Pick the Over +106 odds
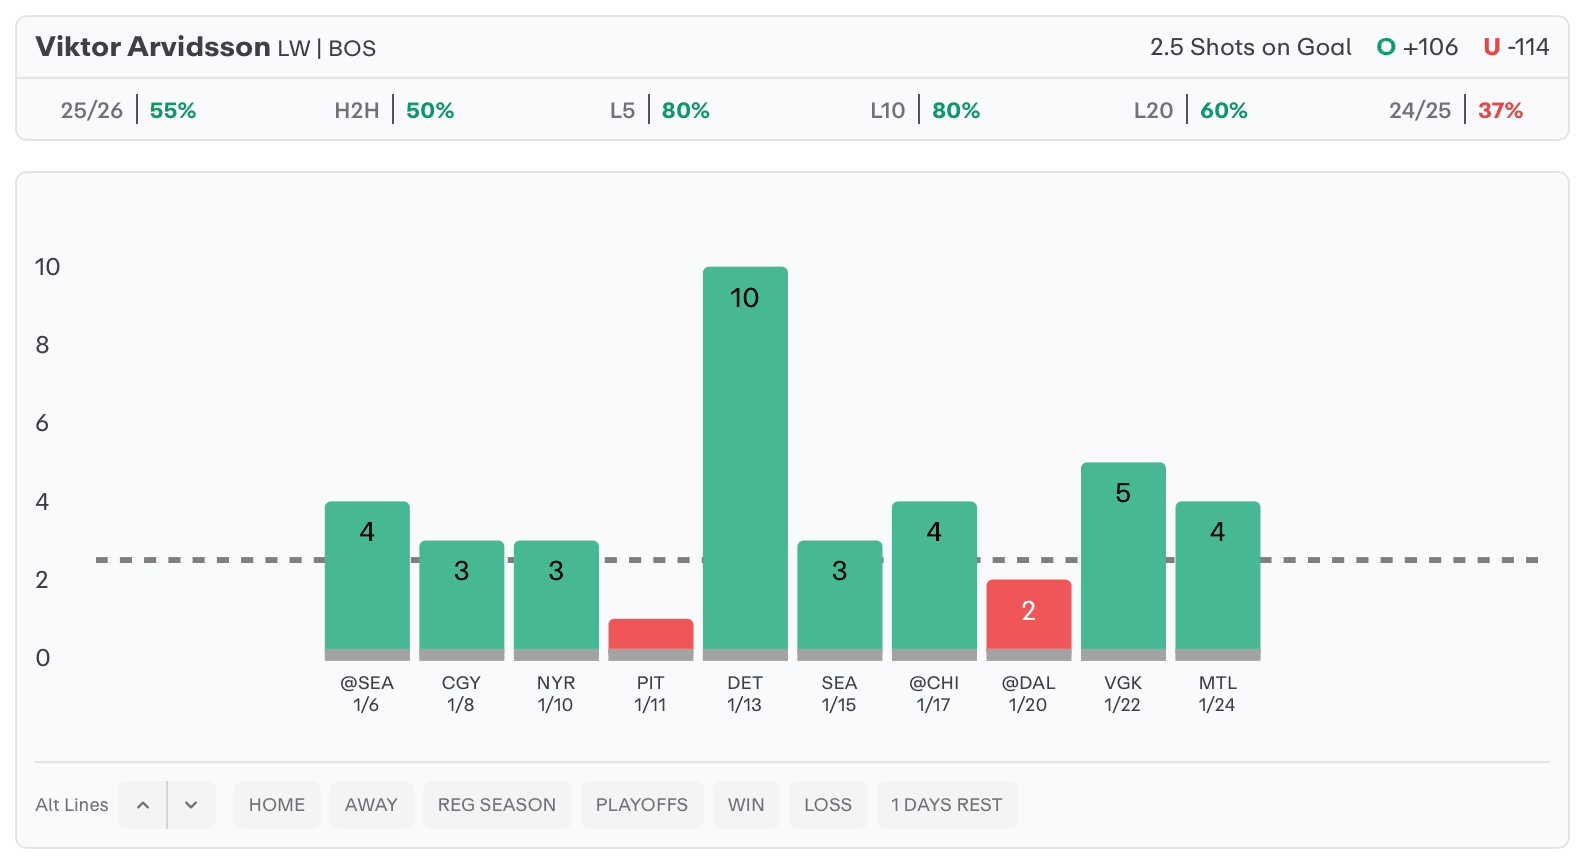Viewport: 1590px width, 868px height. tap(1418, 47)
